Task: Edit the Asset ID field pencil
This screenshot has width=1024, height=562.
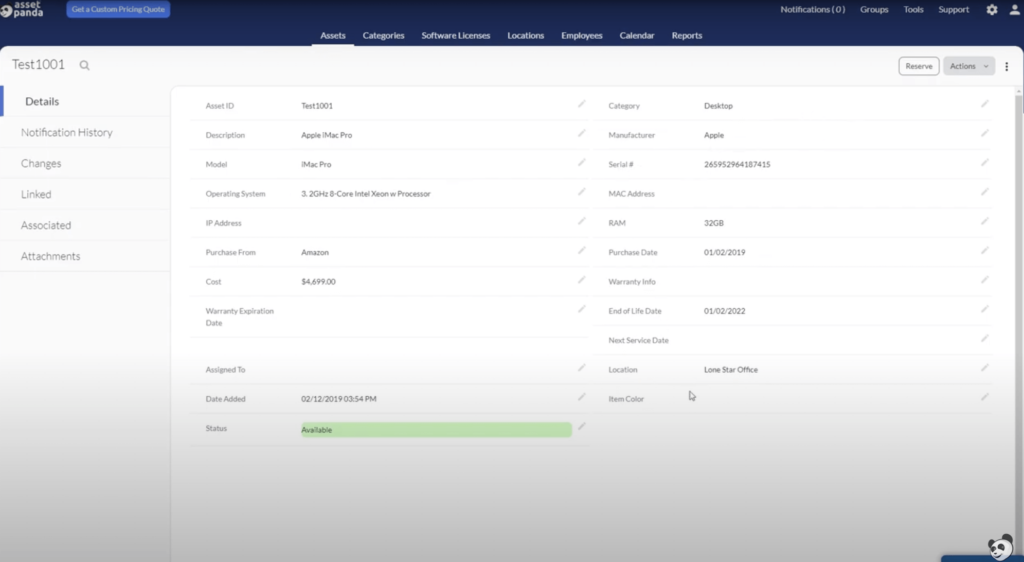Action: 581,104
